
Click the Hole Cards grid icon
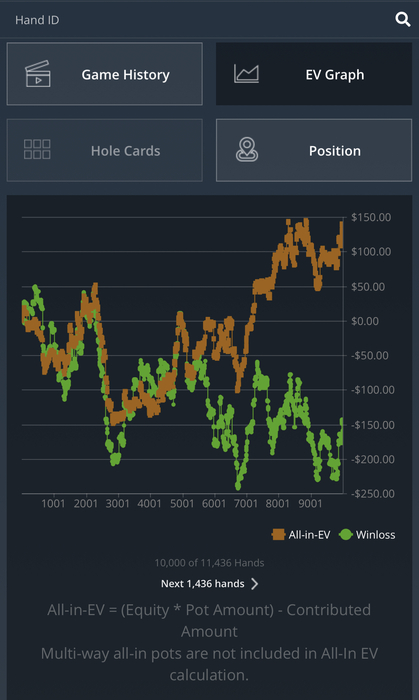37,150
